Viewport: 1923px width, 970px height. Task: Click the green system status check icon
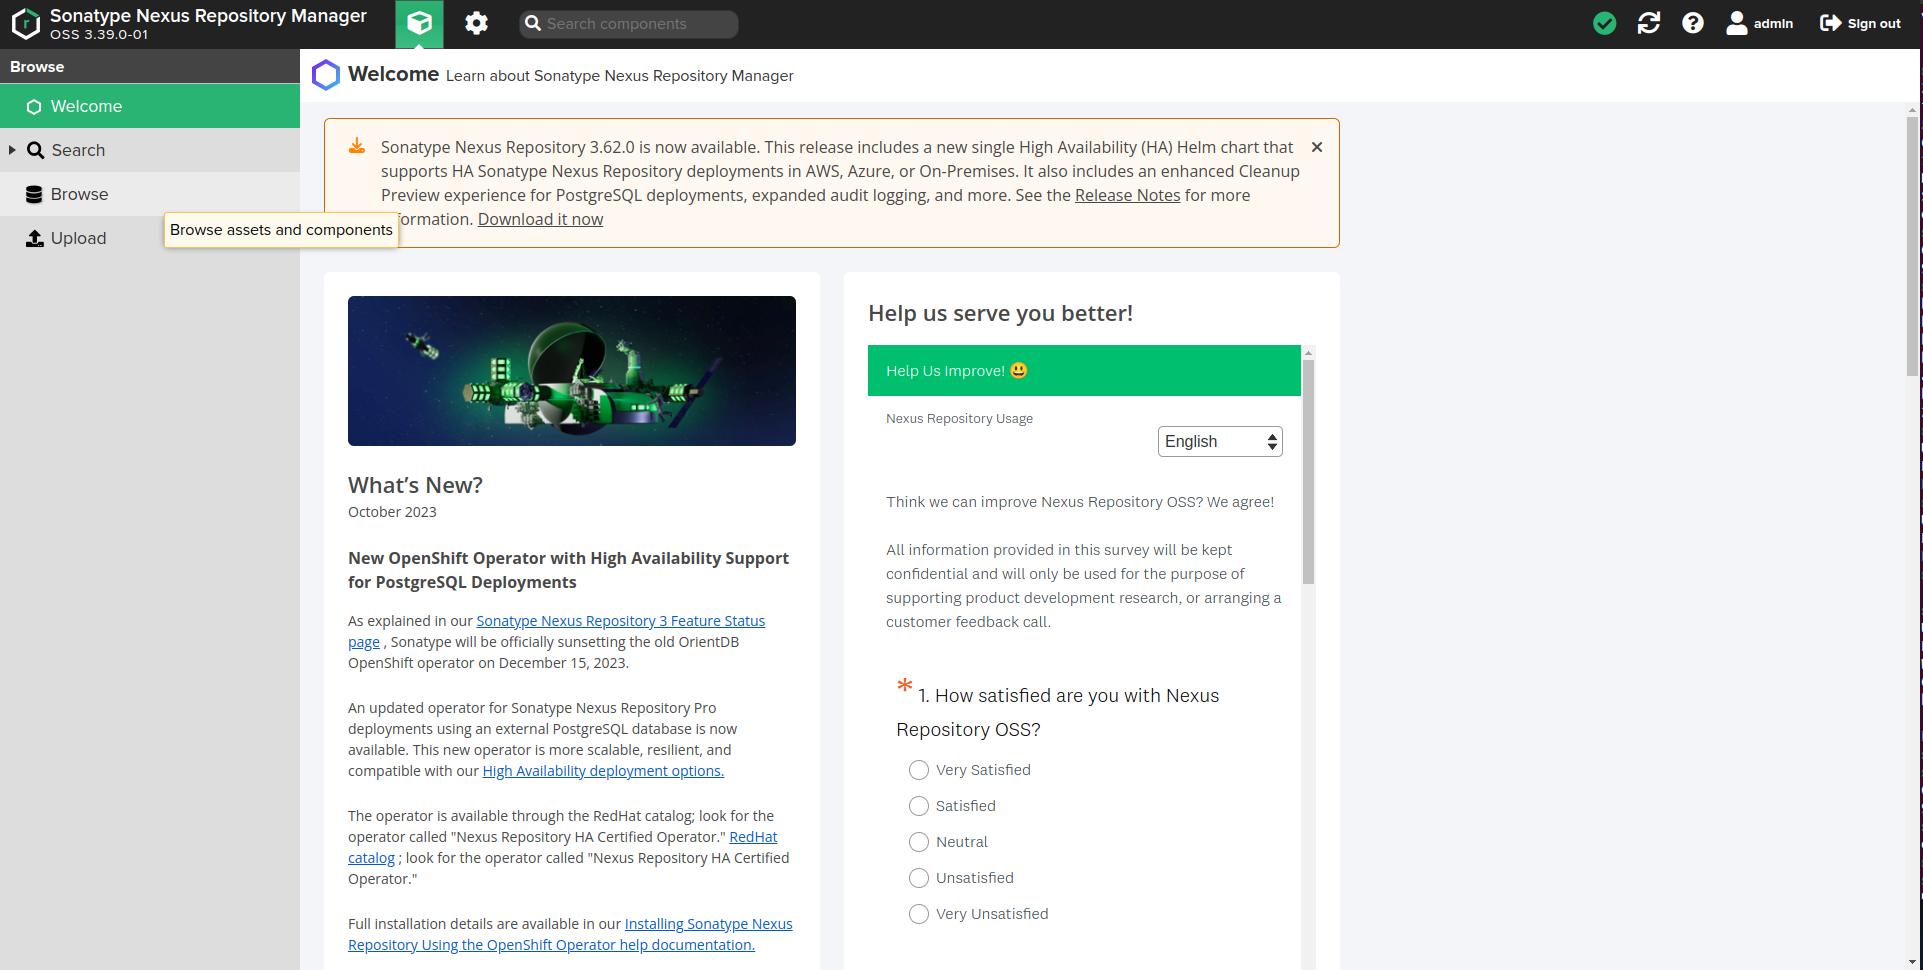1604,24
